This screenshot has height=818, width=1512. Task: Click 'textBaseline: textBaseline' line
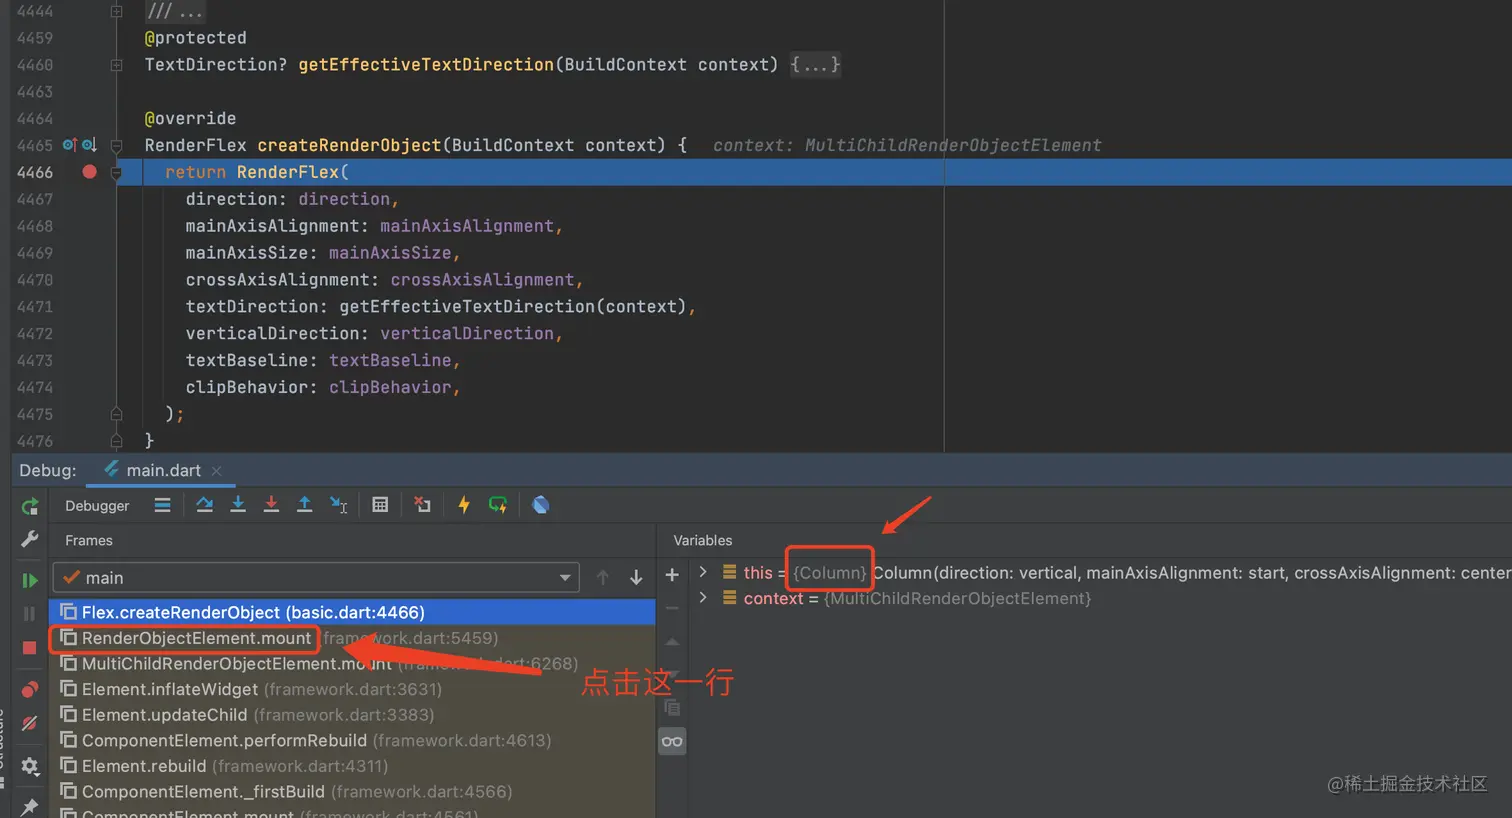point(323,360)
